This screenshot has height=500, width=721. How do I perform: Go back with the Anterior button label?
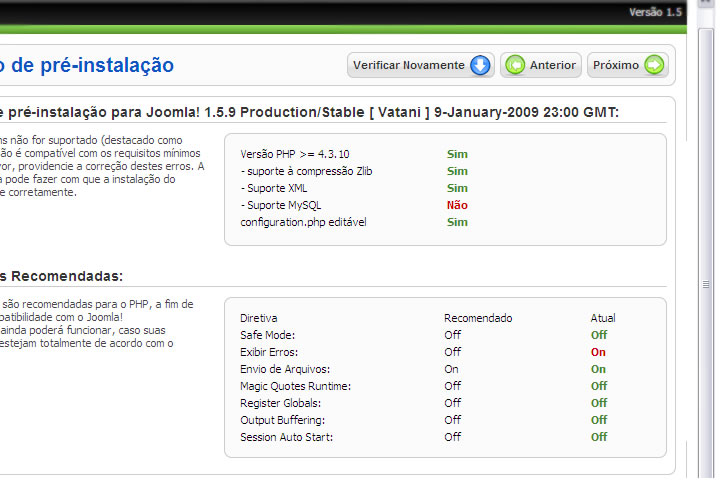(553, 65)
